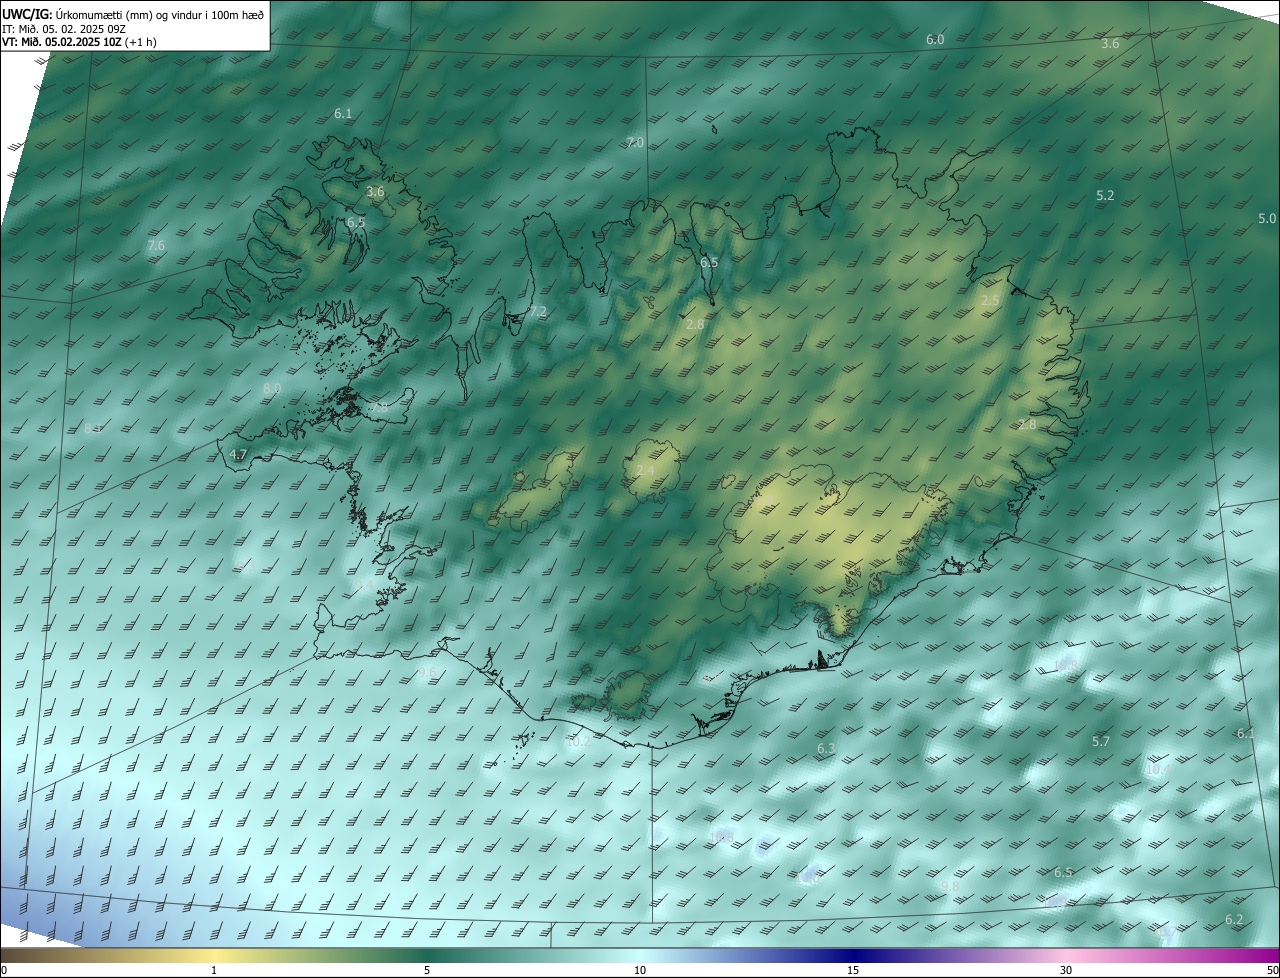The image size is (1280, 978).
Task: Click the 7.0 value label on the map
Action: coord(635,143)
